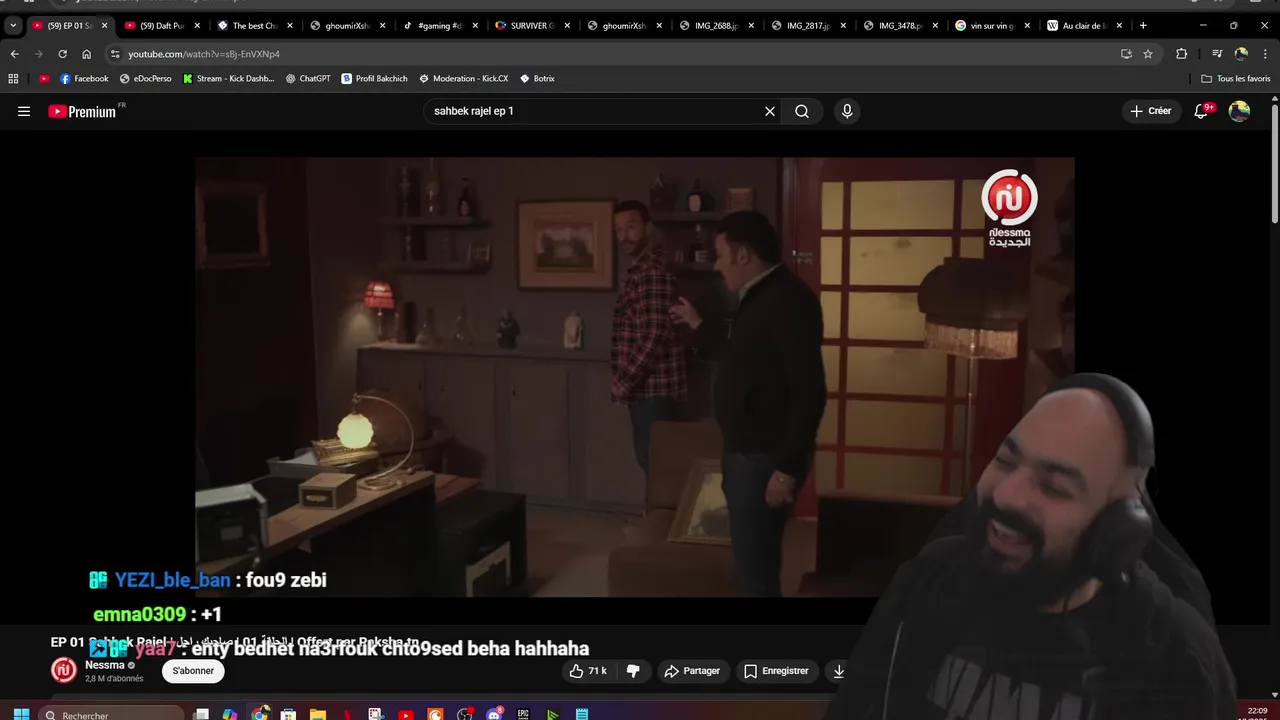Open the Stream - Kick Dashb… bookmark
This screenshot has height=720, width=1280.
pyautogui.click(x=228, y=78)
